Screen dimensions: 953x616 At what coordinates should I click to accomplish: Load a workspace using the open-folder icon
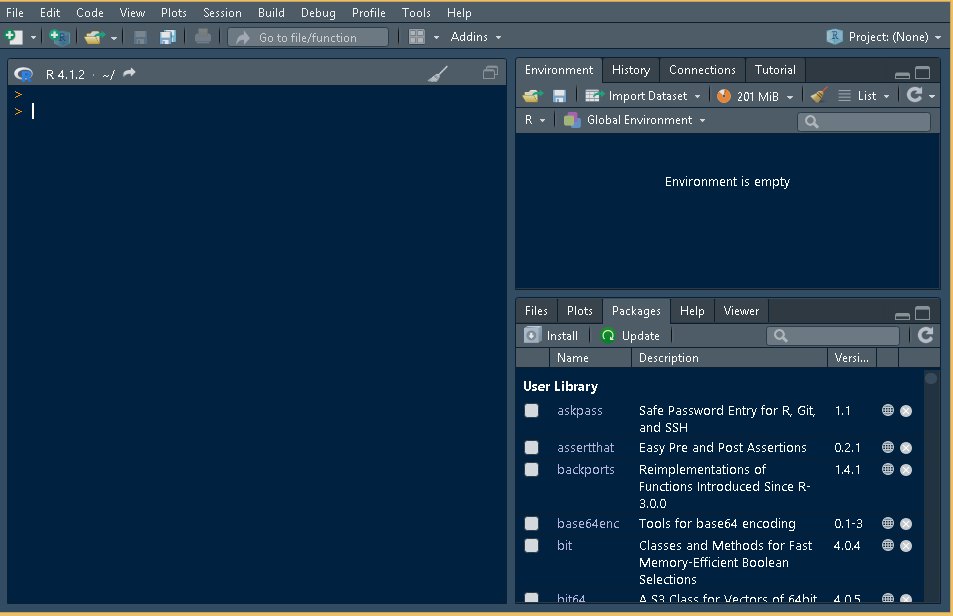point(532,95)
